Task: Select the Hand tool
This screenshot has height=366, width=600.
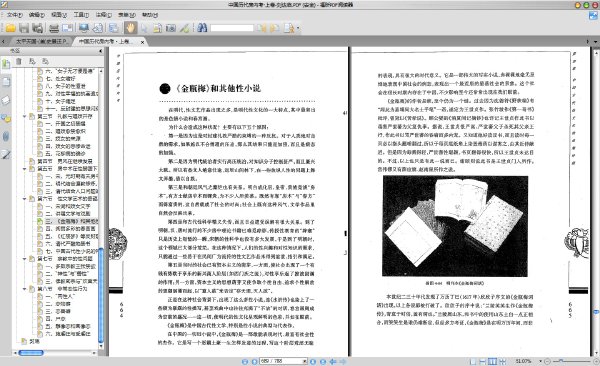Action: click(x=130, y=28)
